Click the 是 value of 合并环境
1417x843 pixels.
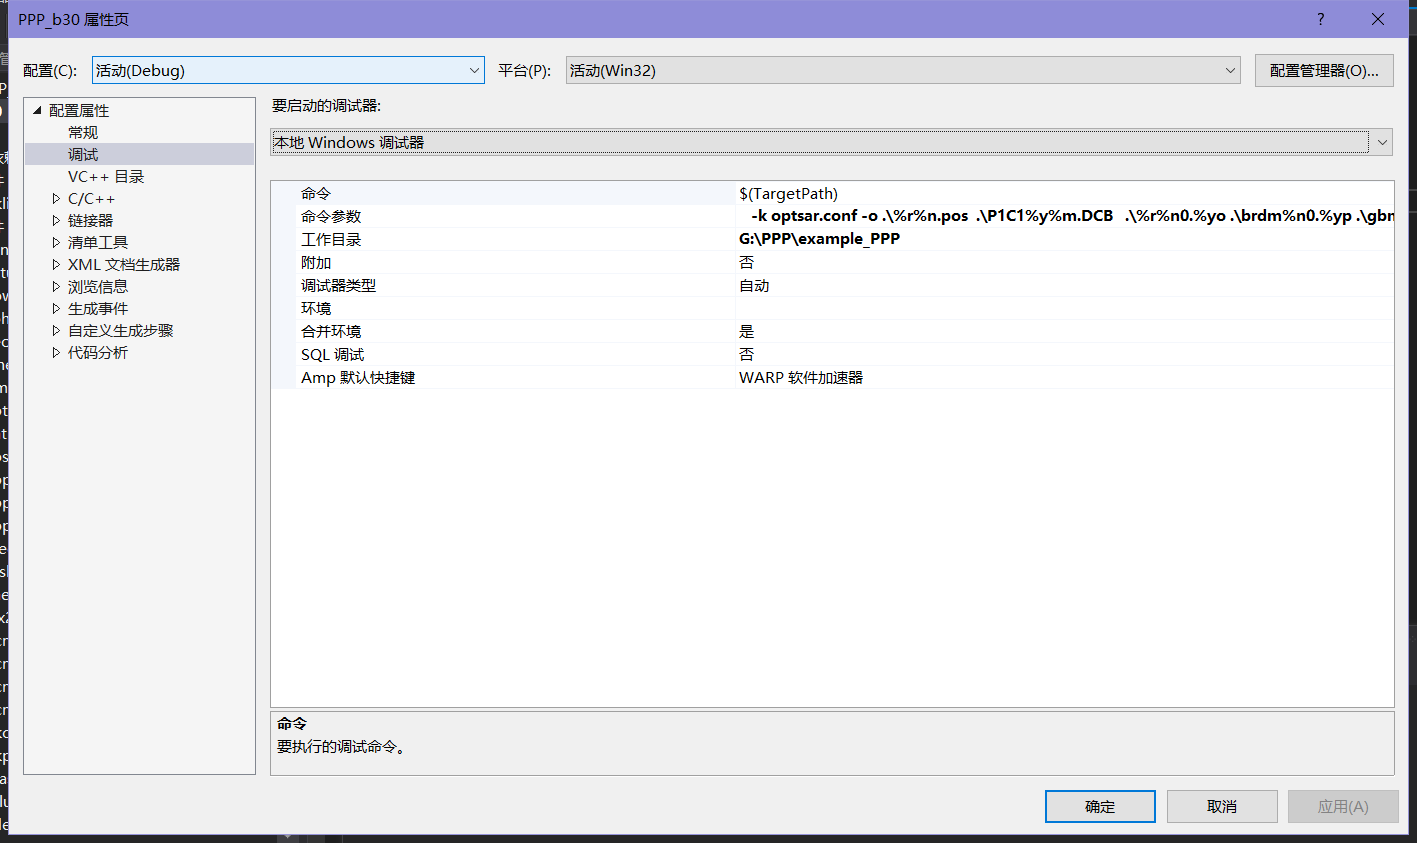point(747,331)
